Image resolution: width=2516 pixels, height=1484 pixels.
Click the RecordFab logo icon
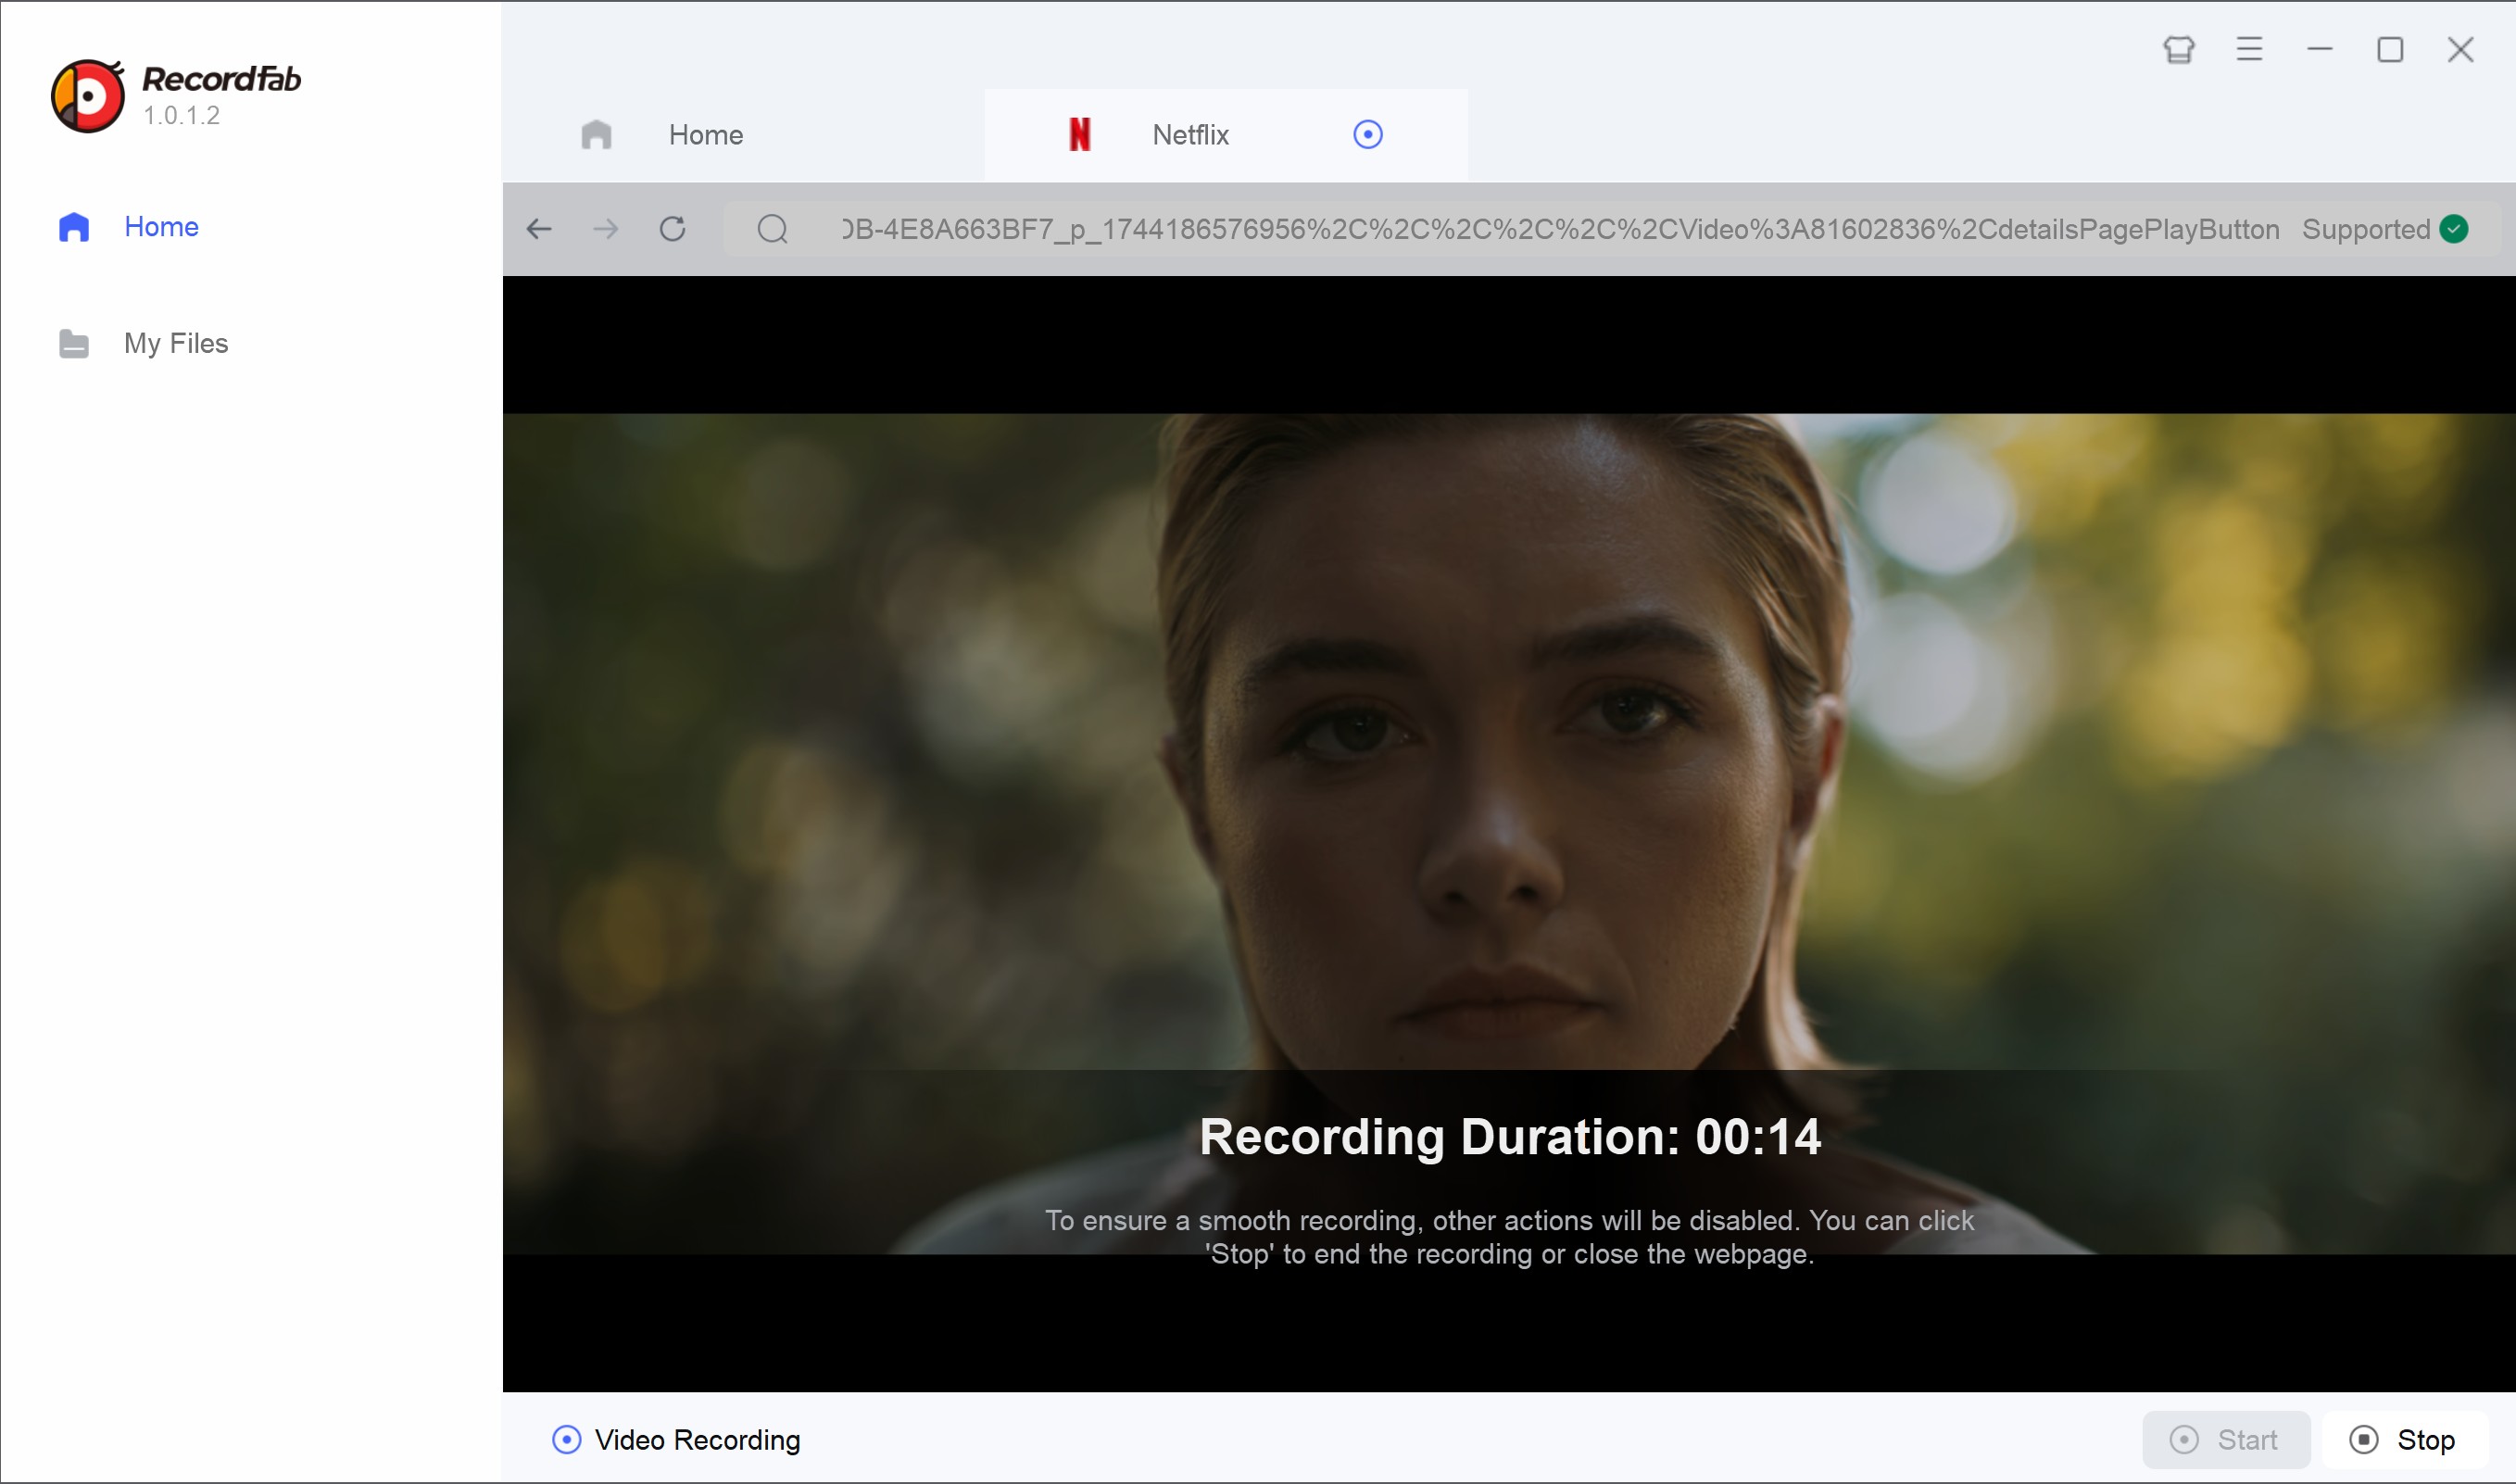point(88,96)
